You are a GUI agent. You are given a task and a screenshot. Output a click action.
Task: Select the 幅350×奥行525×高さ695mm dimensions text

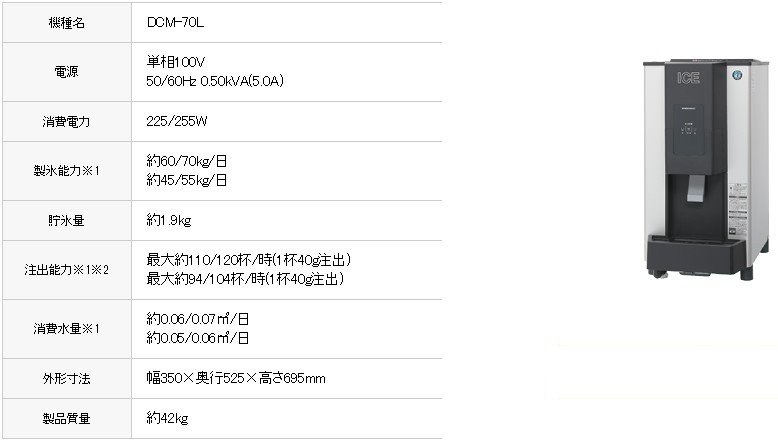tap(236, 378)
